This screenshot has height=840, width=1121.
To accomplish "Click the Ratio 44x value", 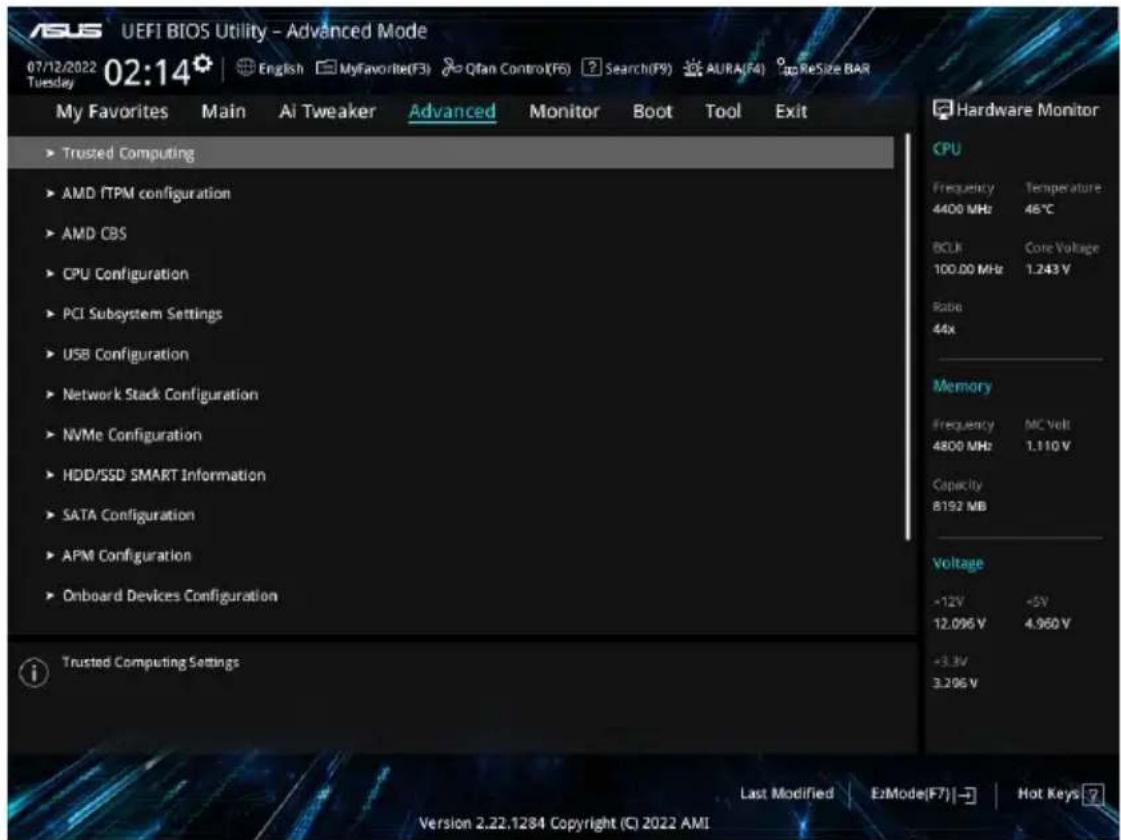I will 944,330.
